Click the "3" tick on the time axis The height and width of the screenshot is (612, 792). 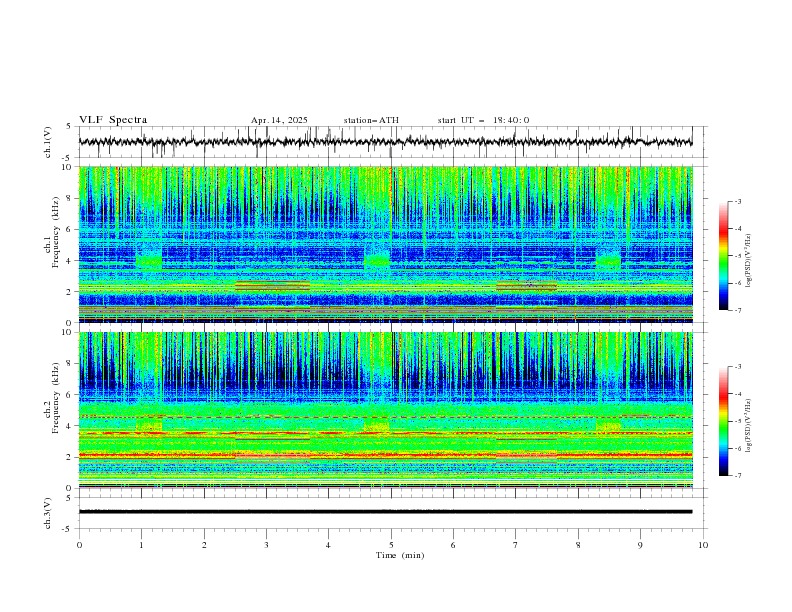(267, 545)
